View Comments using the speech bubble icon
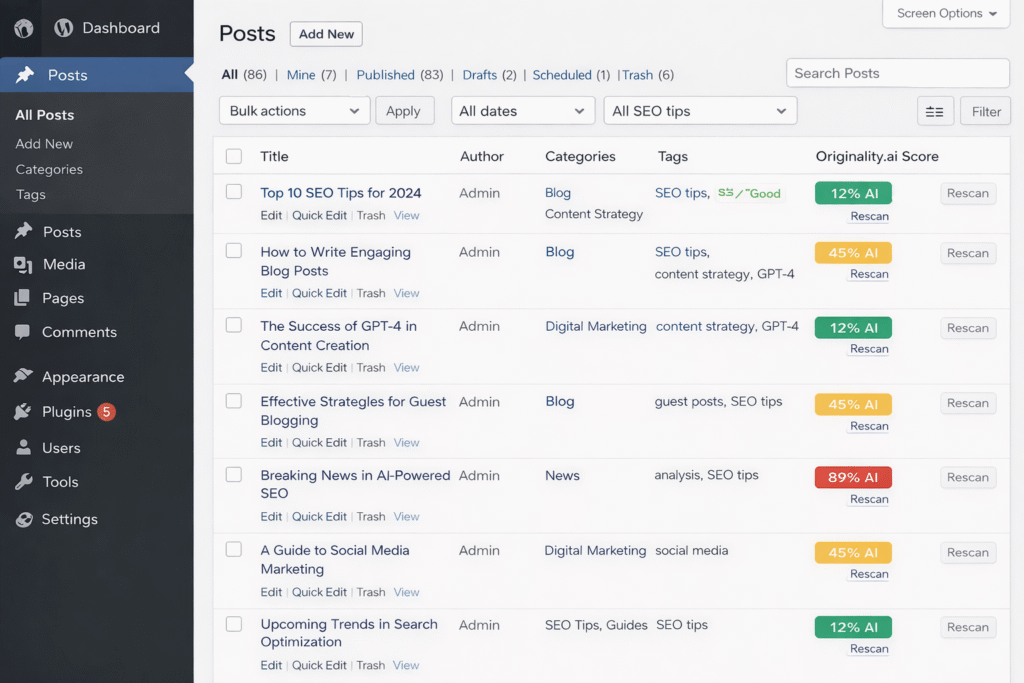 tap(25, 332)
